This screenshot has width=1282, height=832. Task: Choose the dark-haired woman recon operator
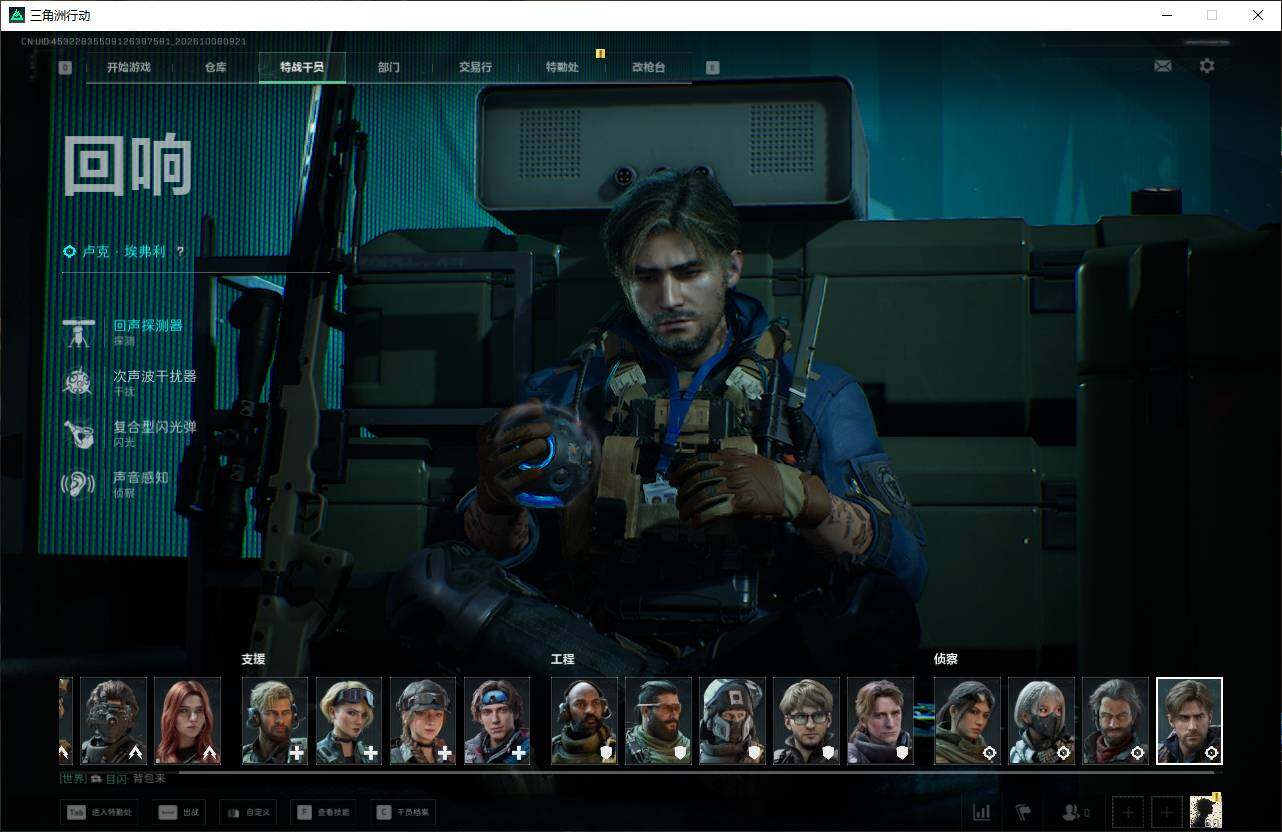(x=968, y=721)
